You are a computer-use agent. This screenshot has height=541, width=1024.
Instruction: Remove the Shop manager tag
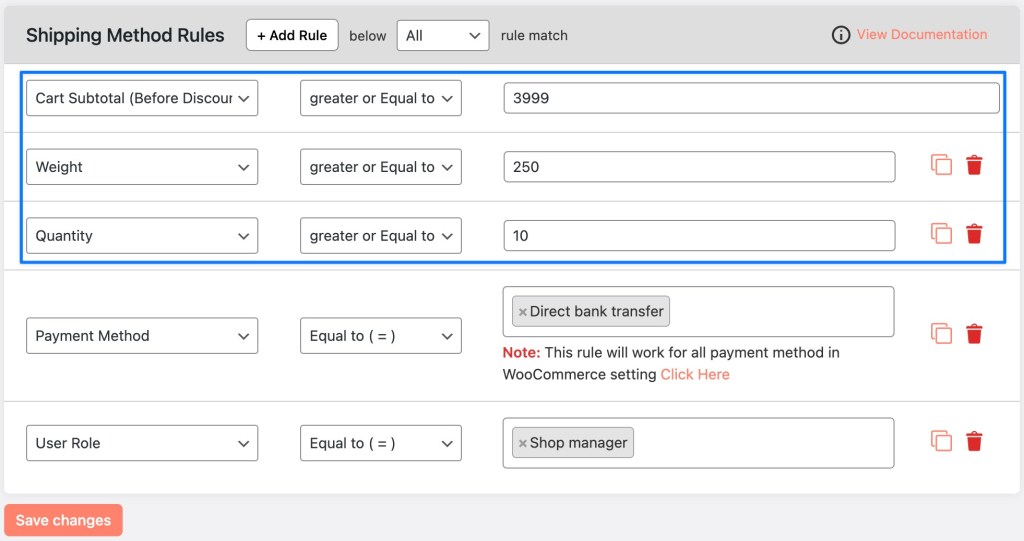pos(522,443)
